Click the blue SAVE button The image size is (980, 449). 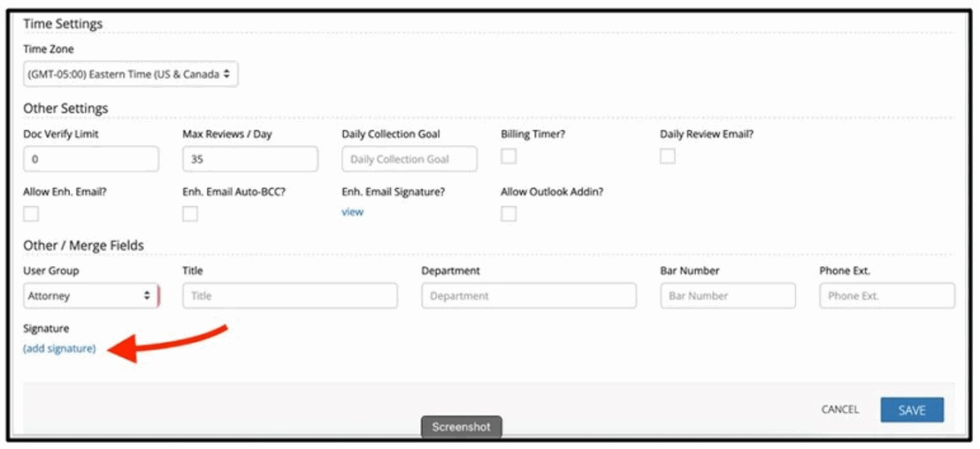912,410
